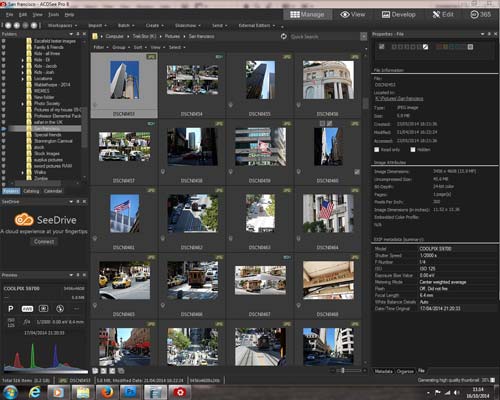
Task: Click the metering mode icon in Preview
Action: click(x=44, y=309)
